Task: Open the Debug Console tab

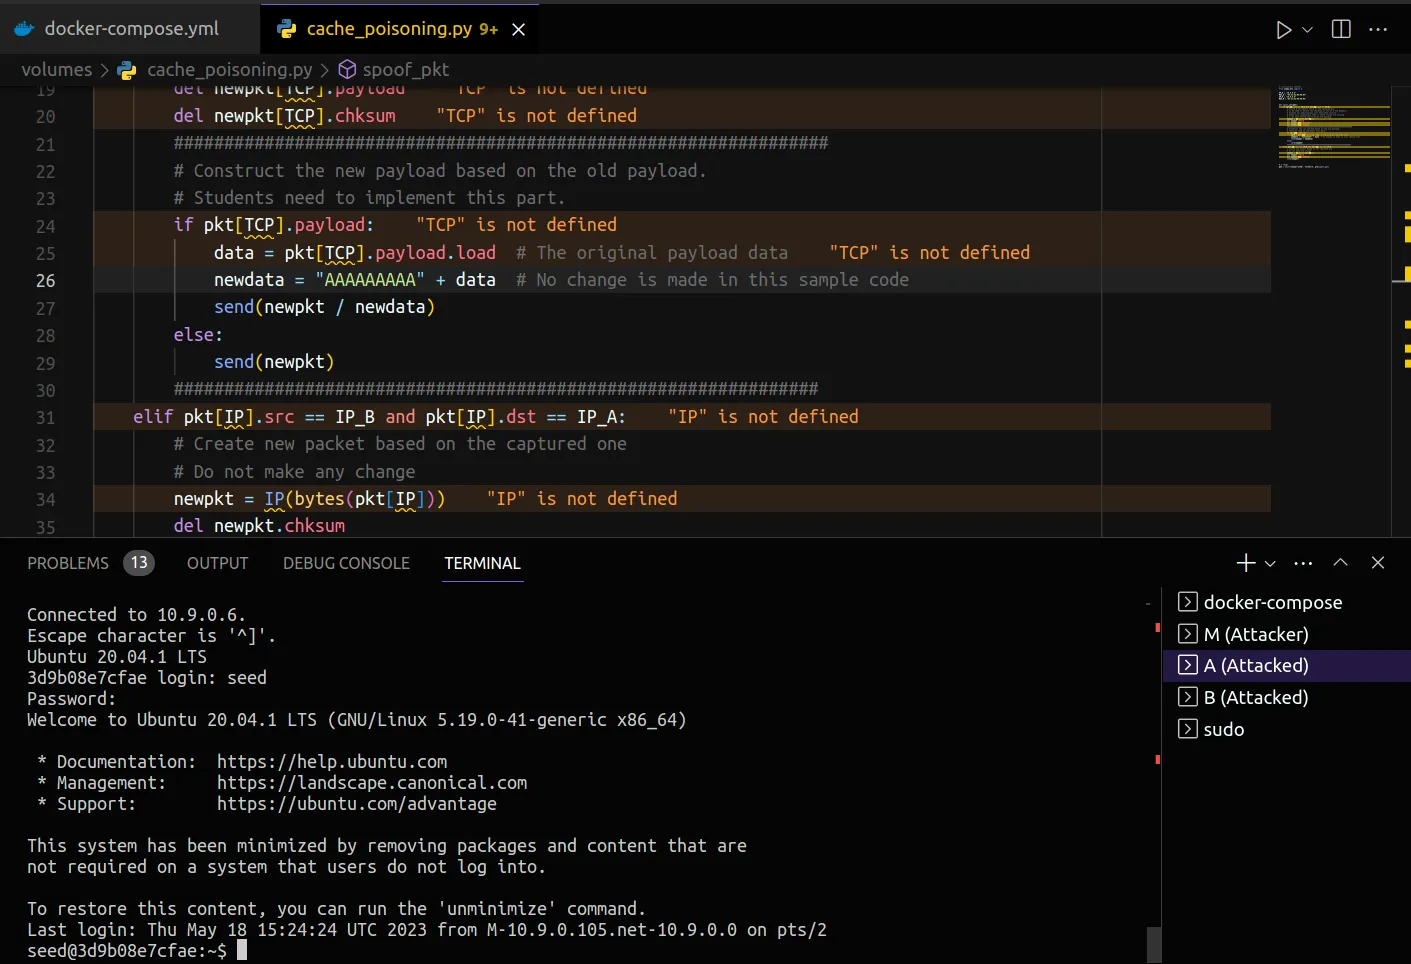Action: tap(346, 563)
